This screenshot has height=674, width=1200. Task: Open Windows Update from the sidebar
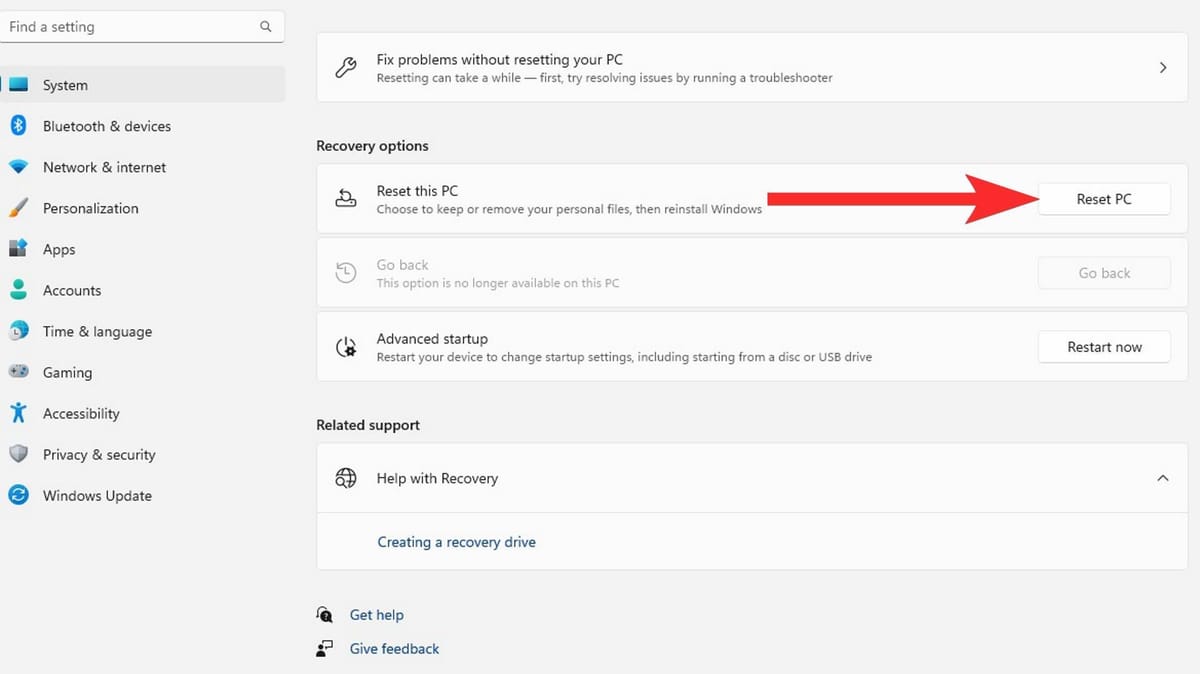(x=97, y=495)
